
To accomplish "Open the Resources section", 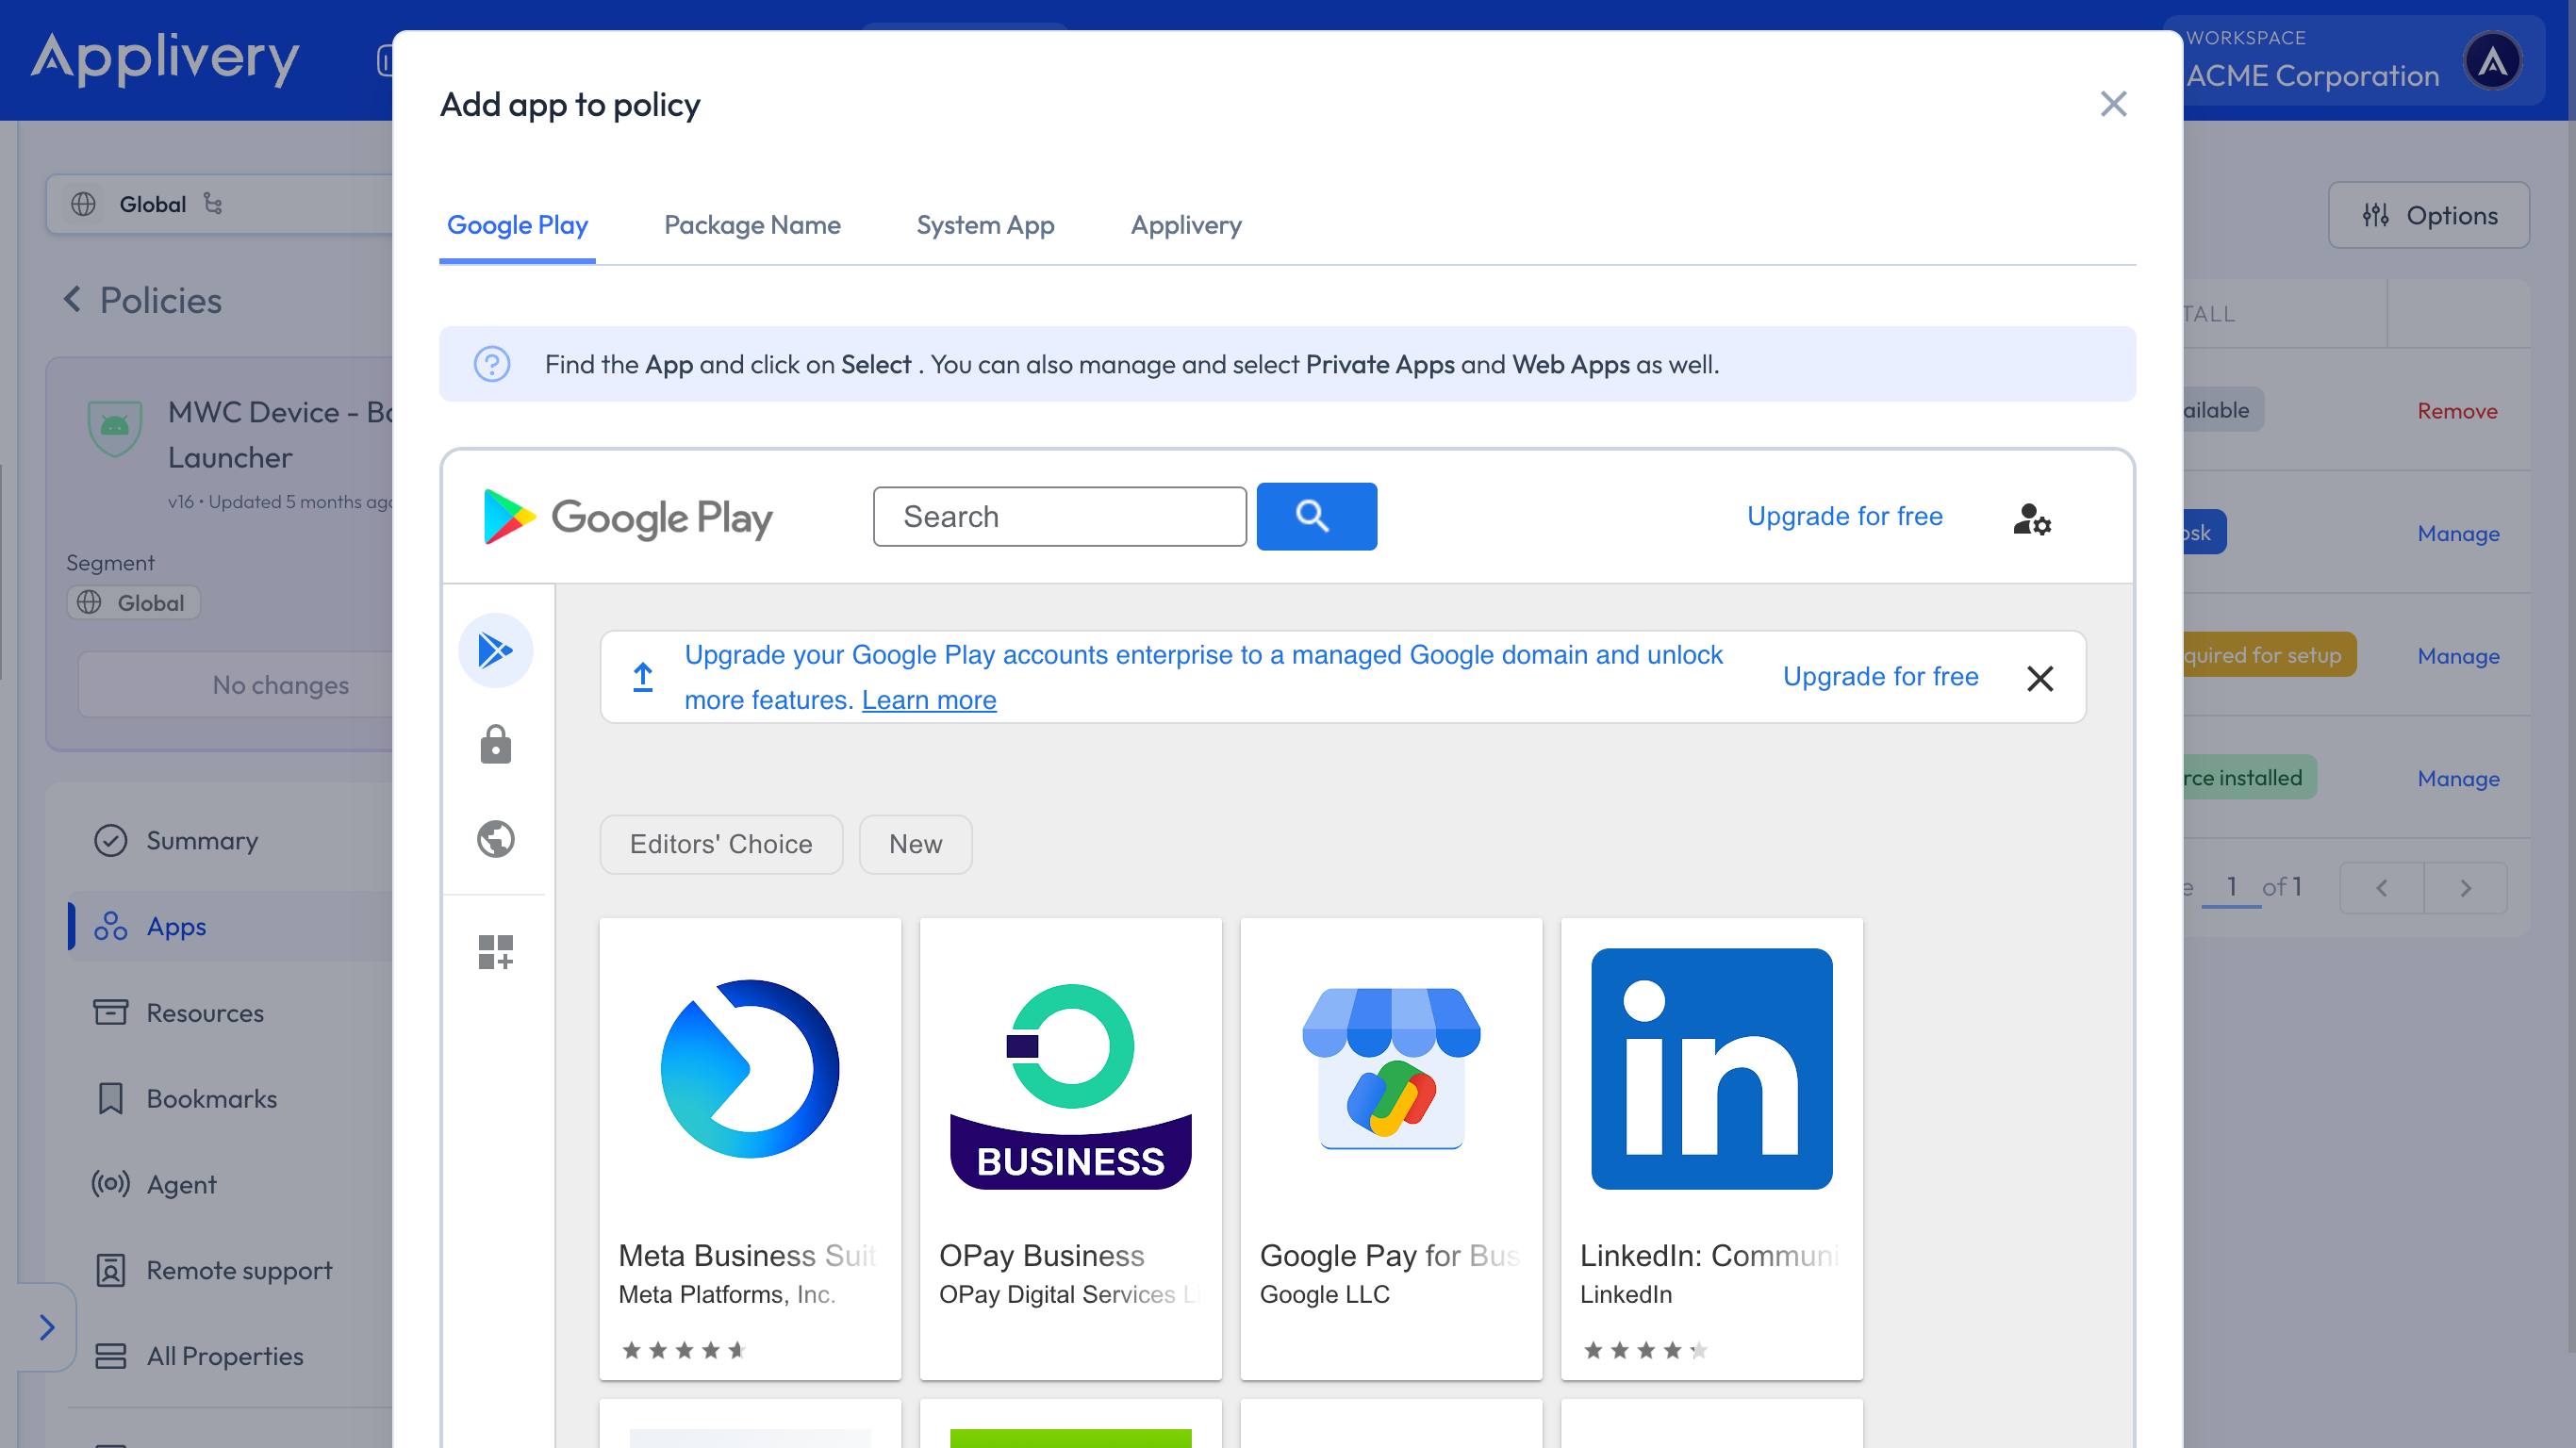I will click(205, 1012).
